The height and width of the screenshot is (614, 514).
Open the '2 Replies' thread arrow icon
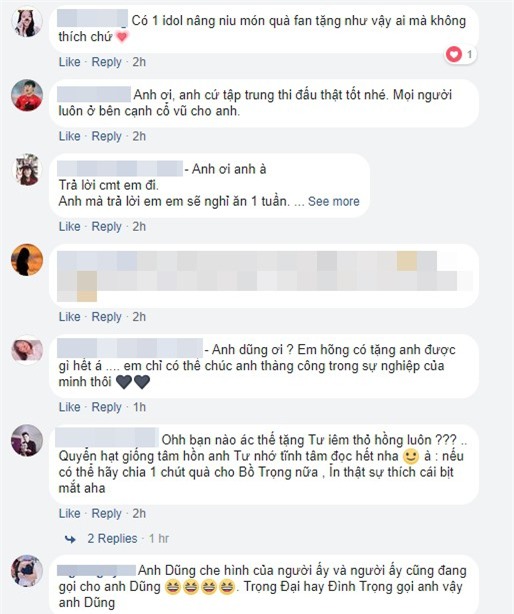pyautogui.click(x=70, y=539)
